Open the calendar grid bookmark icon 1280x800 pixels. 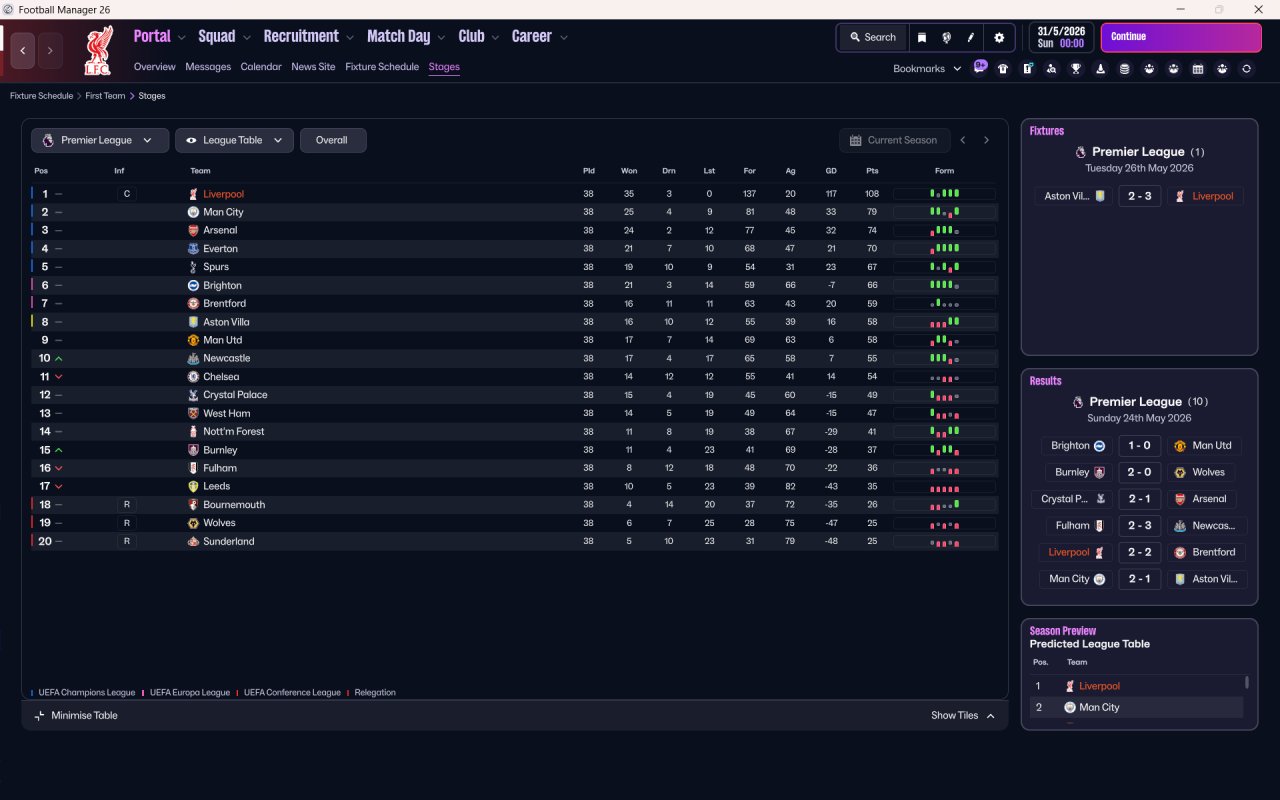coord(1198,69)
